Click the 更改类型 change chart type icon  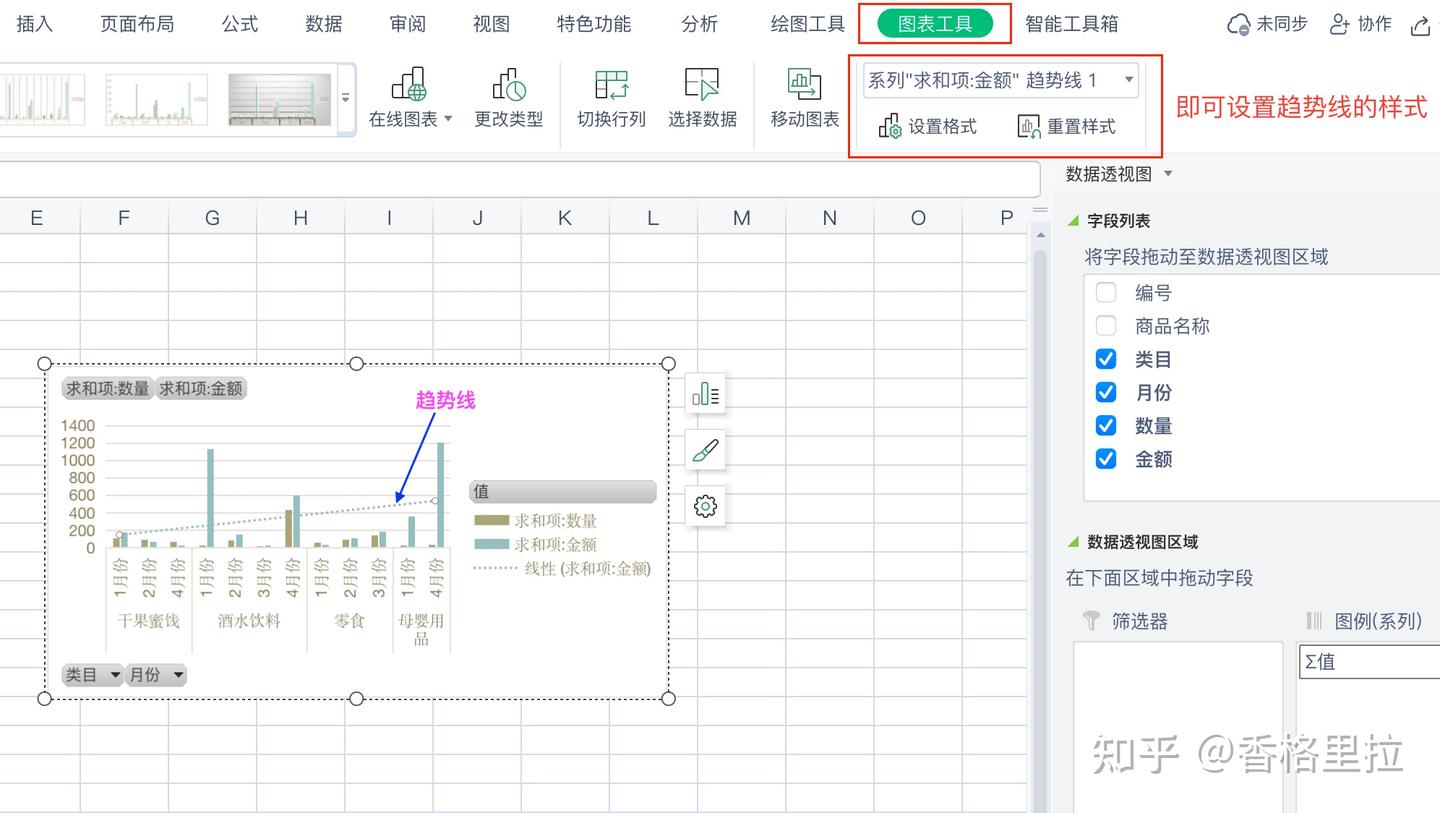point(509,85)
